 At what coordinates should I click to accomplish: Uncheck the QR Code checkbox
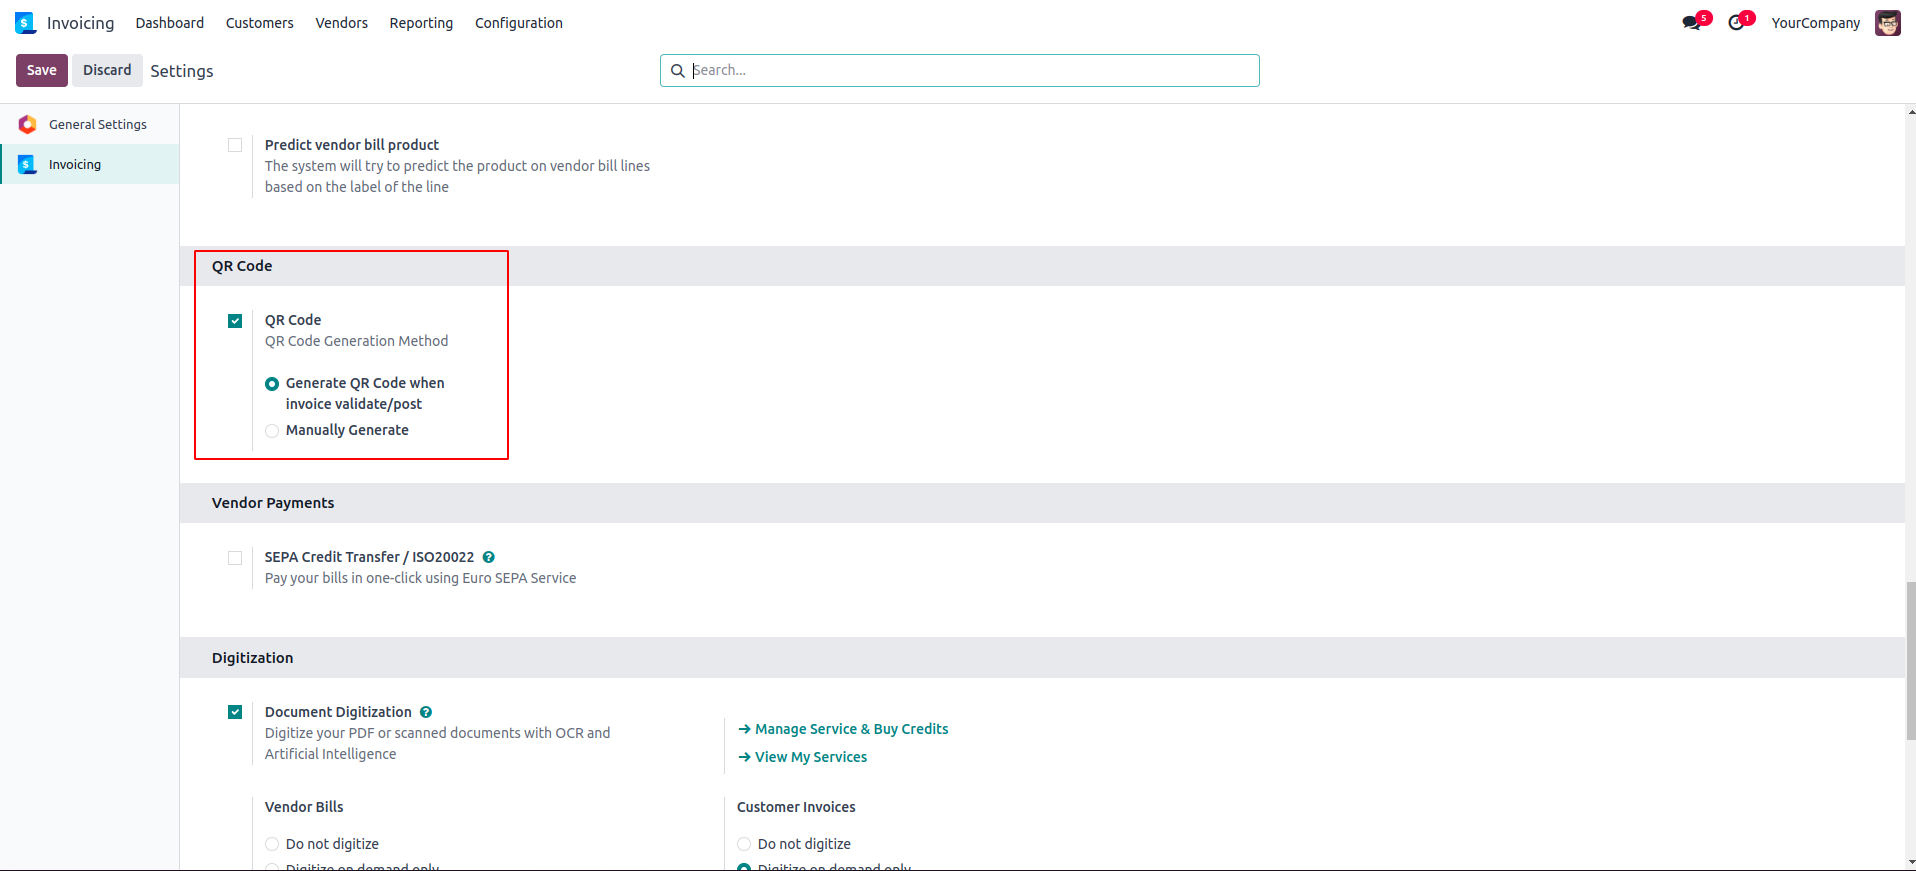click(x=235, y=321)
